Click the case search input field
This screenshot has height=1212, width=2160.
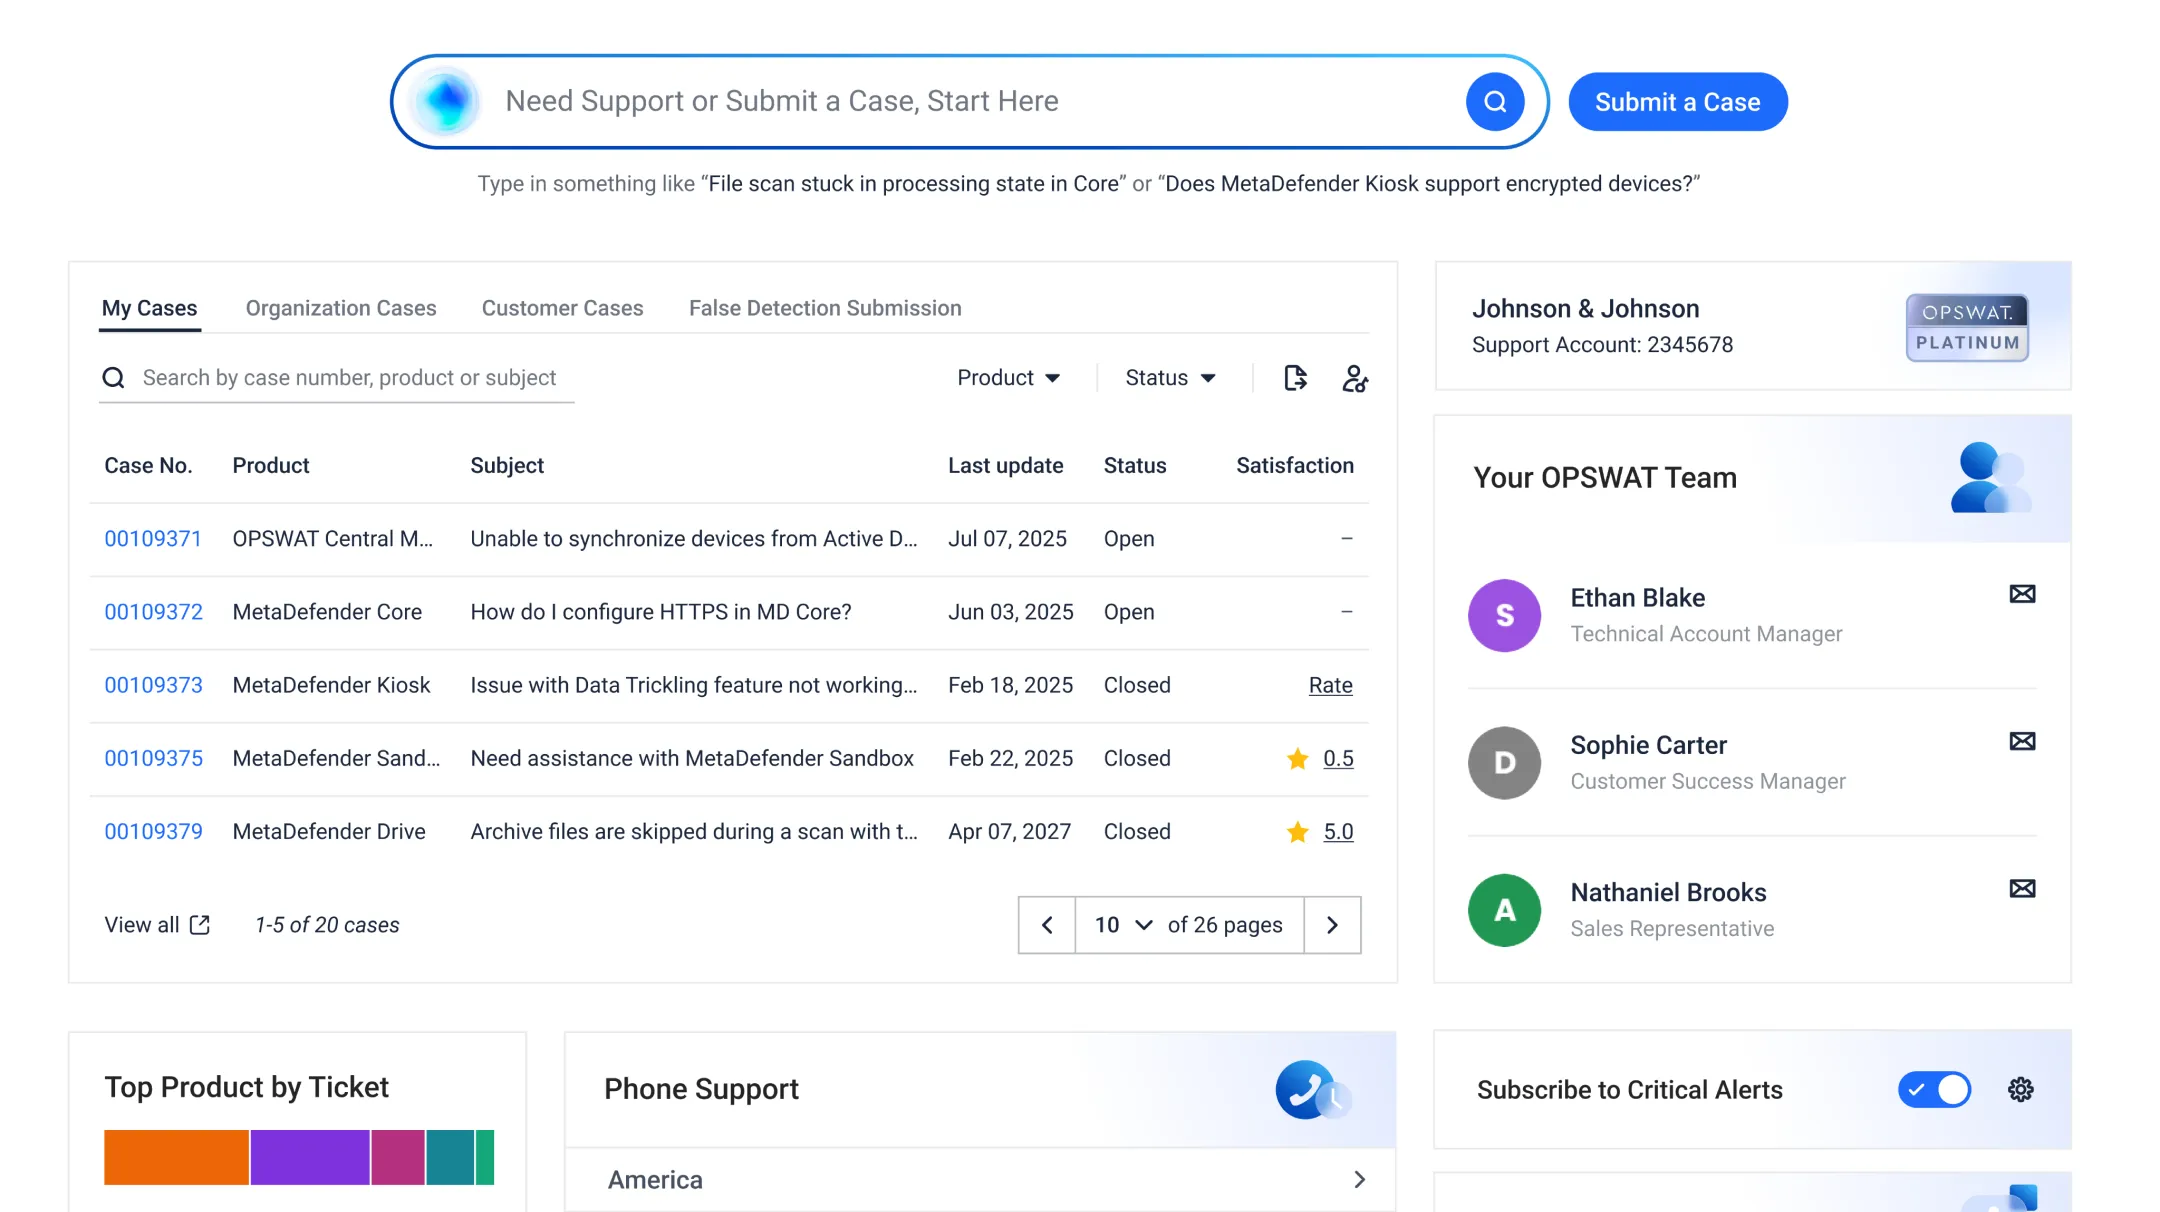click(x=350, y=378)
